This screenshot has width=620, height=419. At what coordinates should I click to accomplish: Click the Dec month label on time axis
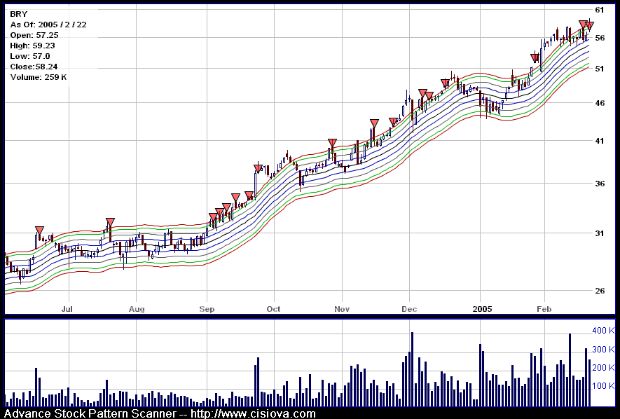coord(409,308)
